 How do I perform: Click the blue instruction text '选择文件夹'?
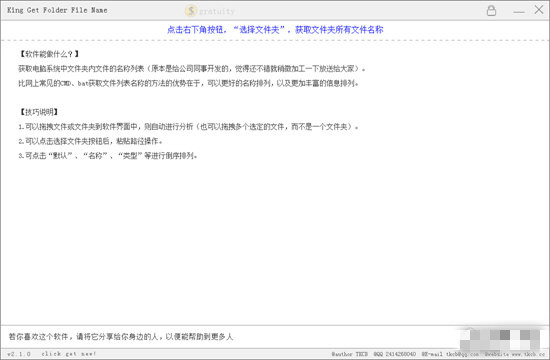pos(259,30)
